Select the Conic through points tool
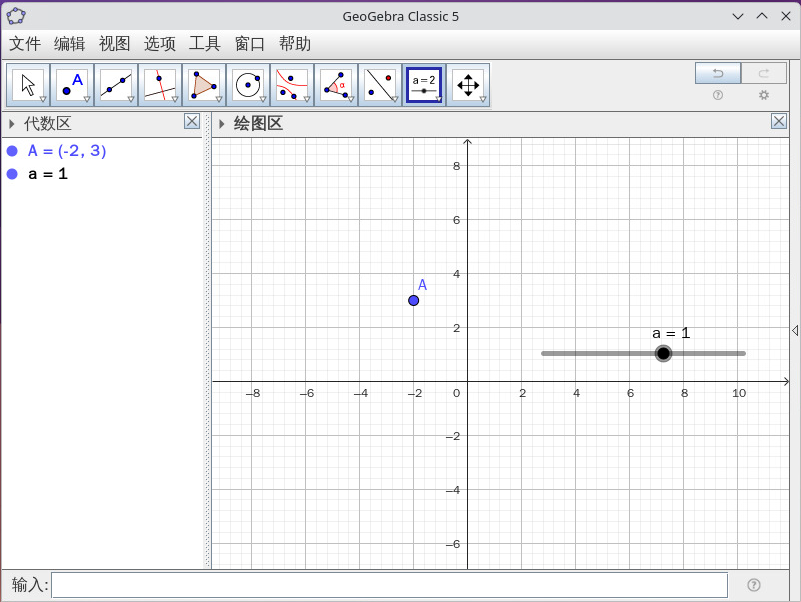801x602 pixels. pos(292,85)
